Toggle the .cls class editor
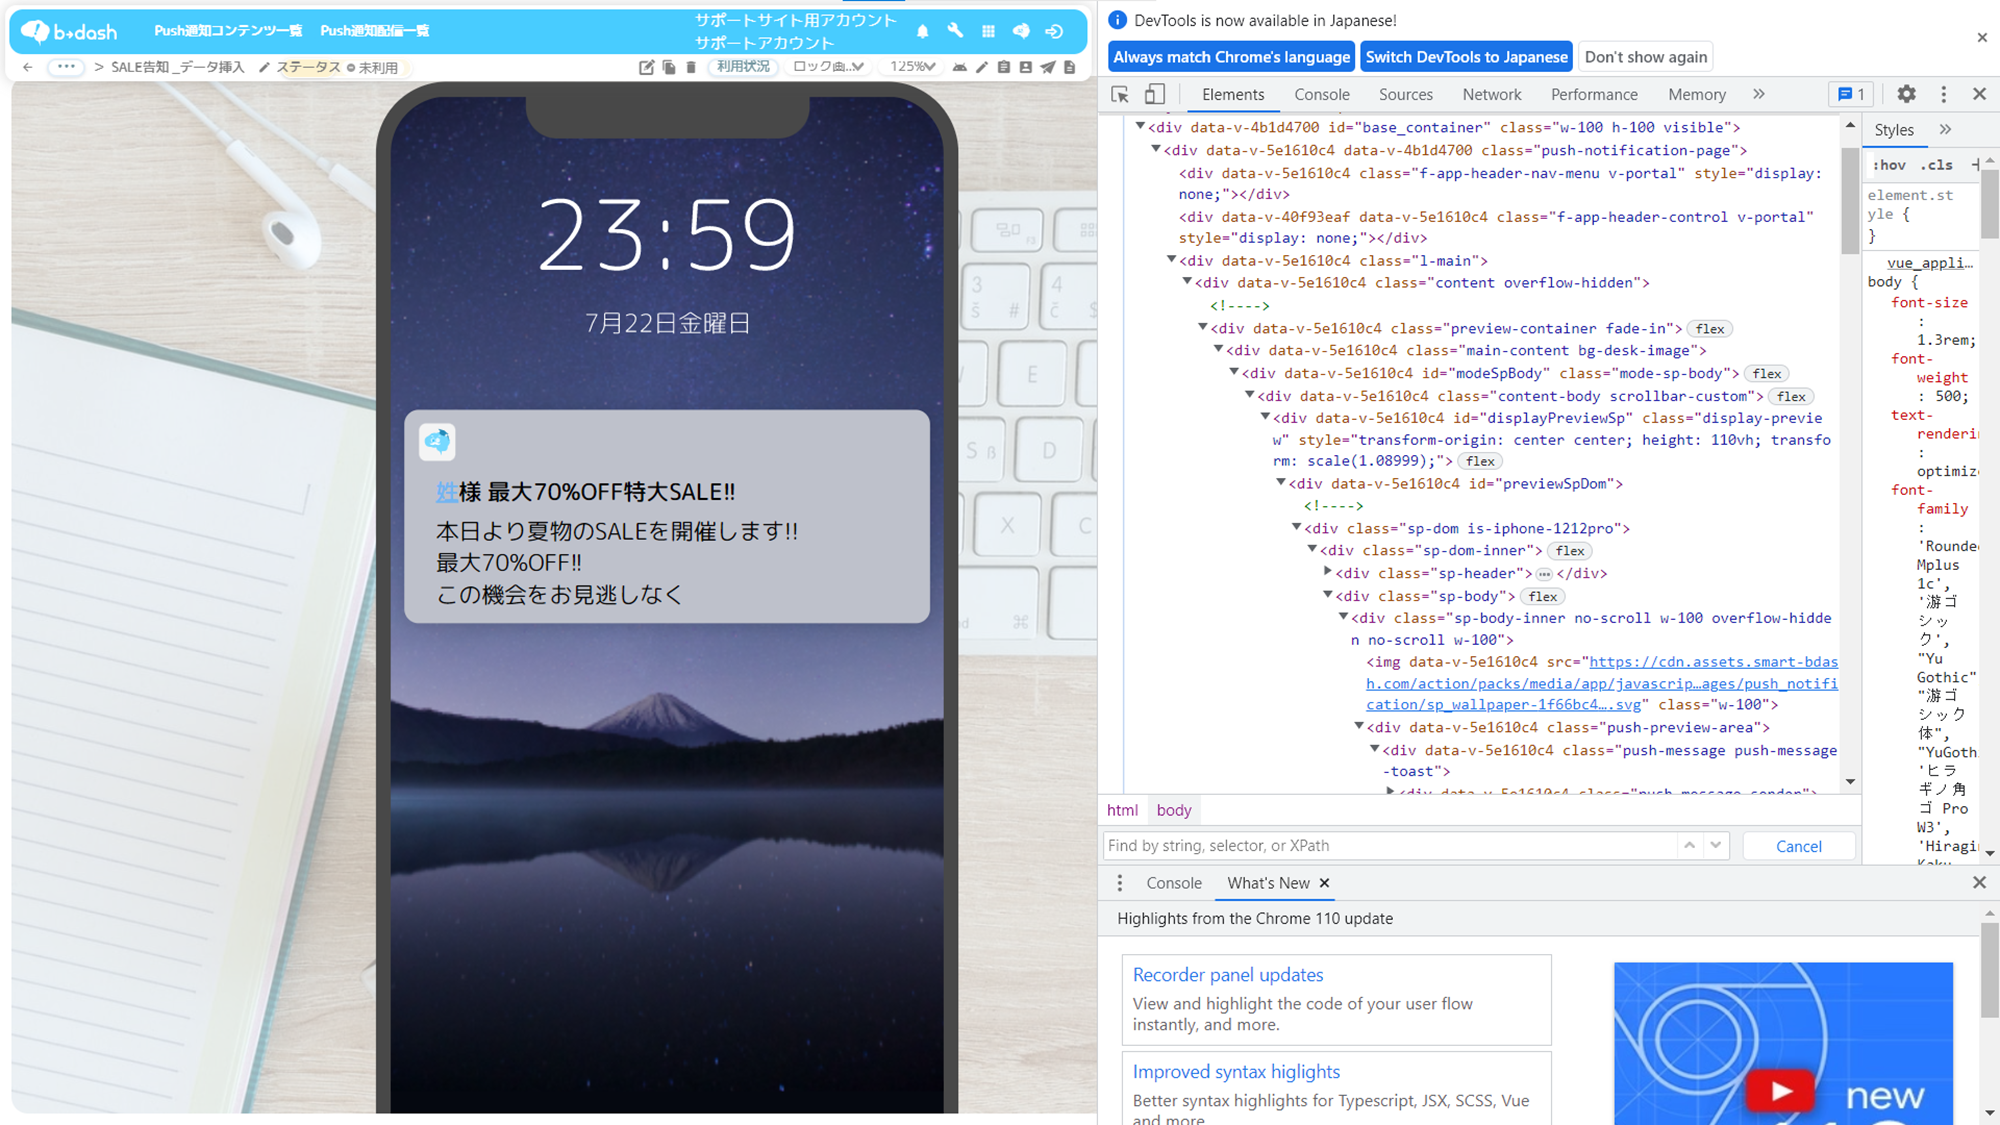The height and width of the screenshot is (1125, 2000). point(1938,165)
